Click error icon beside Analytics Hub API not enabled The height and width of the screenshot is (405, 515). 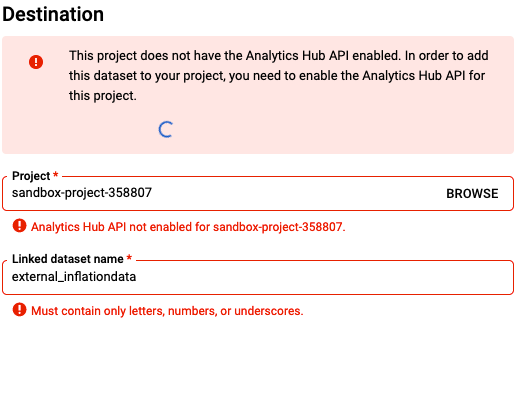pos(19,226)
